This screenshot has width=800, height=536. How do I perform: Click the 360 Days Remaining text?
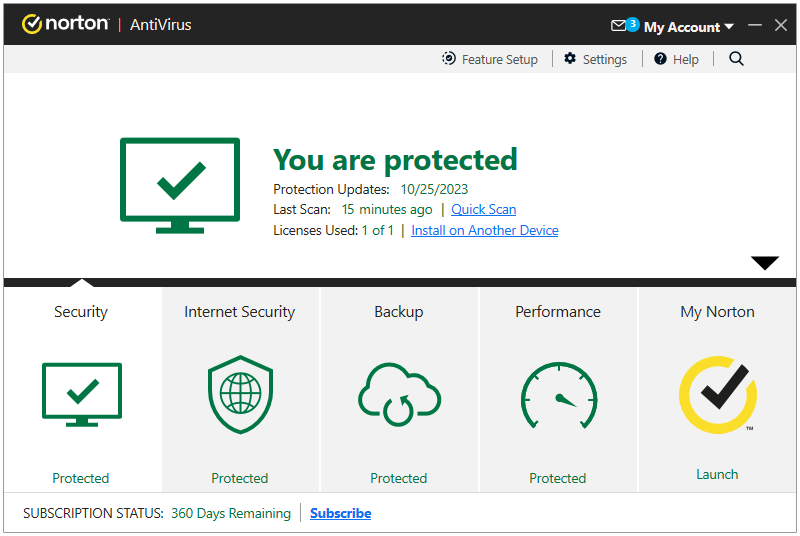click(231, 513)
